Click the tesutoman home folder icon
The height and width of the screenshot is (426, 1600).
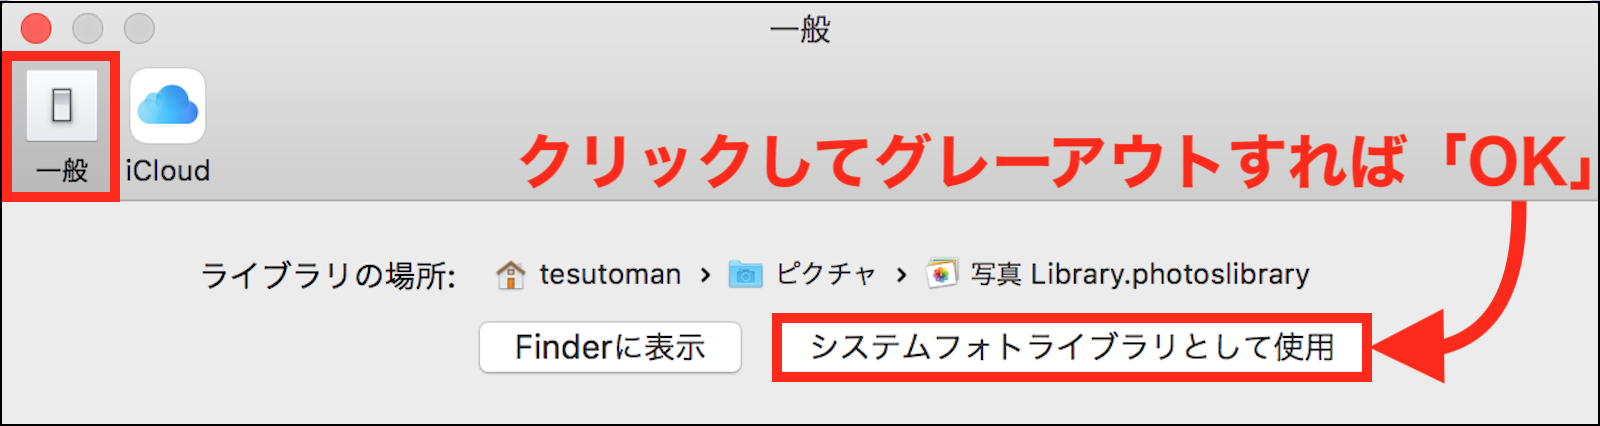510,275
